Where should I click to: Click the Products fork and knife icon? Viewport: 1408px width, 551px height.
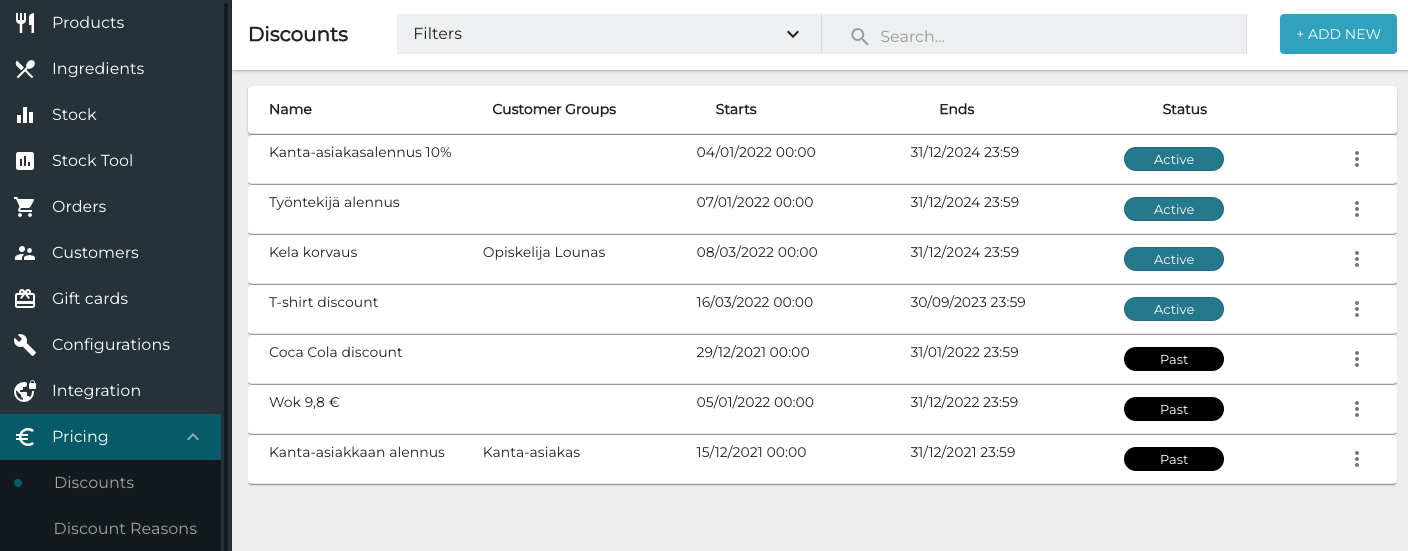coord(25,23)
